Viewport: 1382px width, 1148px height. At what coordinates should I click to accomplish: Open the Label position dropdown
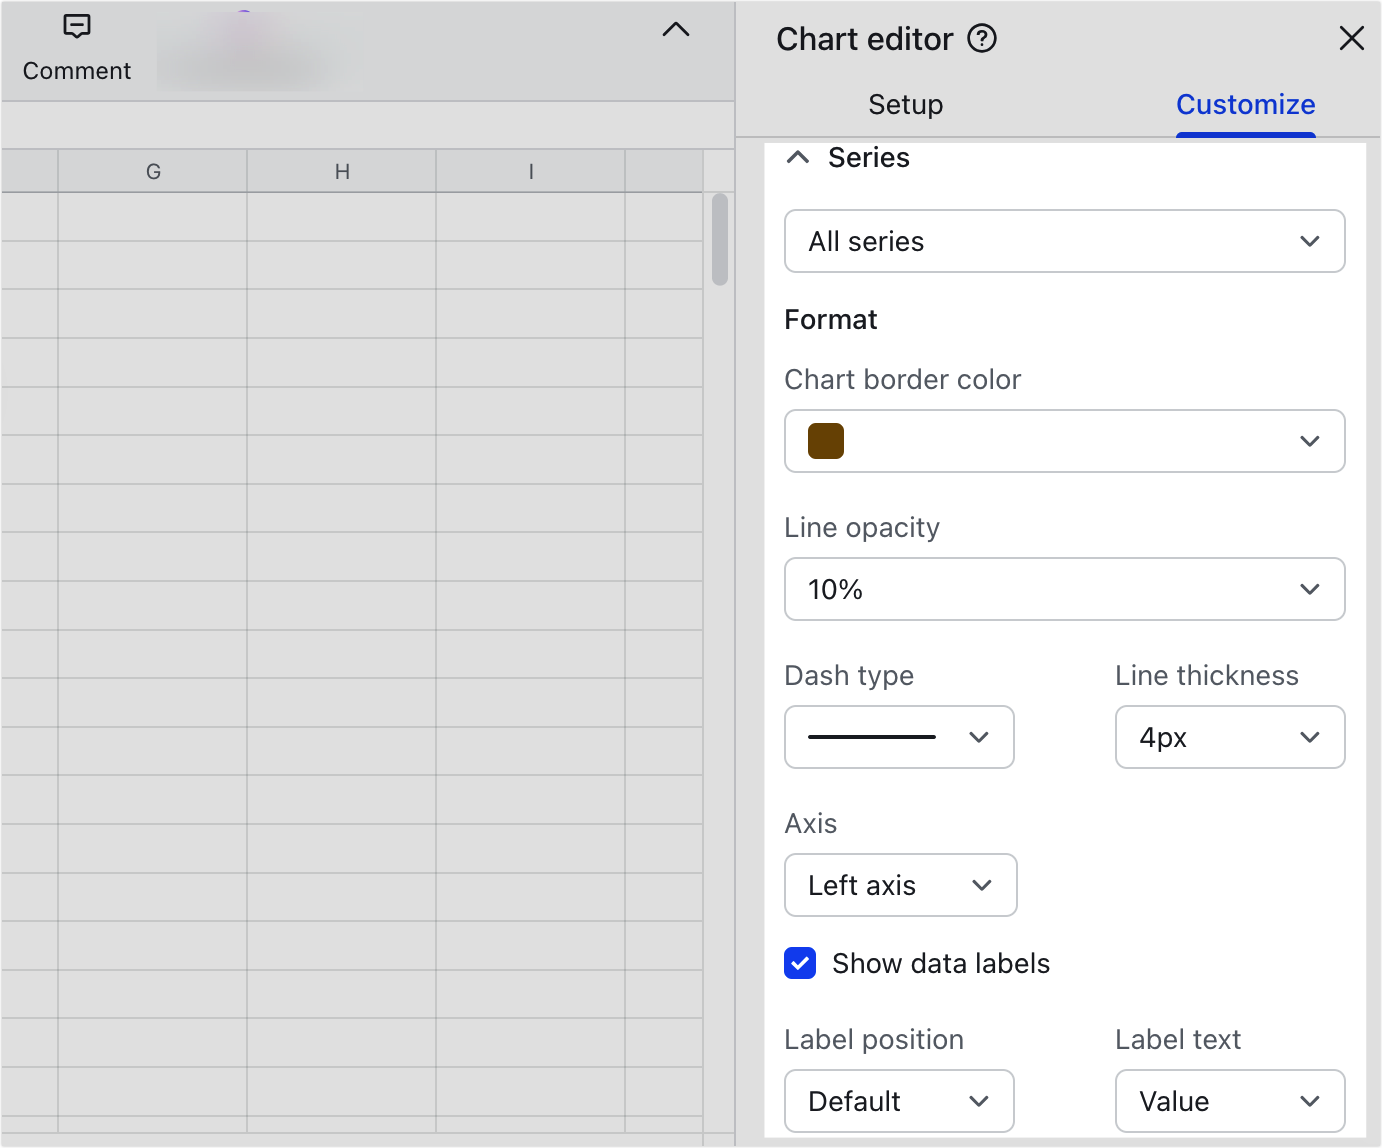point(898,1101)
